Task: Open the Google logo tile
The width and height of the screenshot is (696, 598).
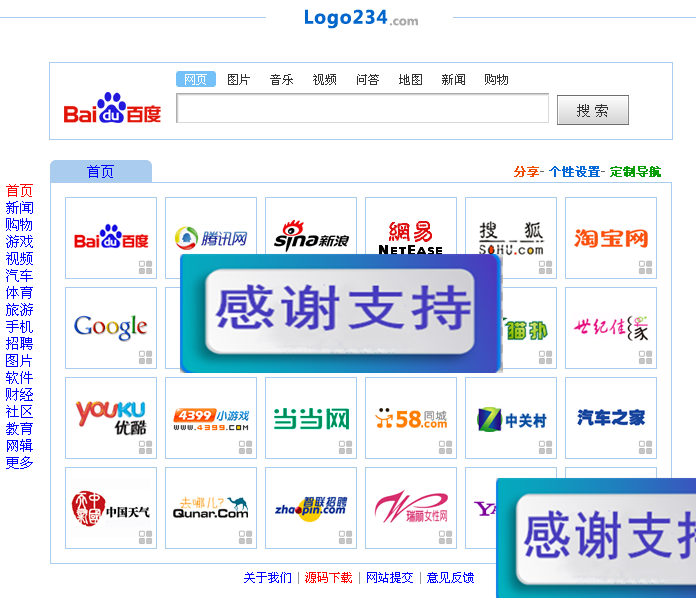Action: point(111,327)
